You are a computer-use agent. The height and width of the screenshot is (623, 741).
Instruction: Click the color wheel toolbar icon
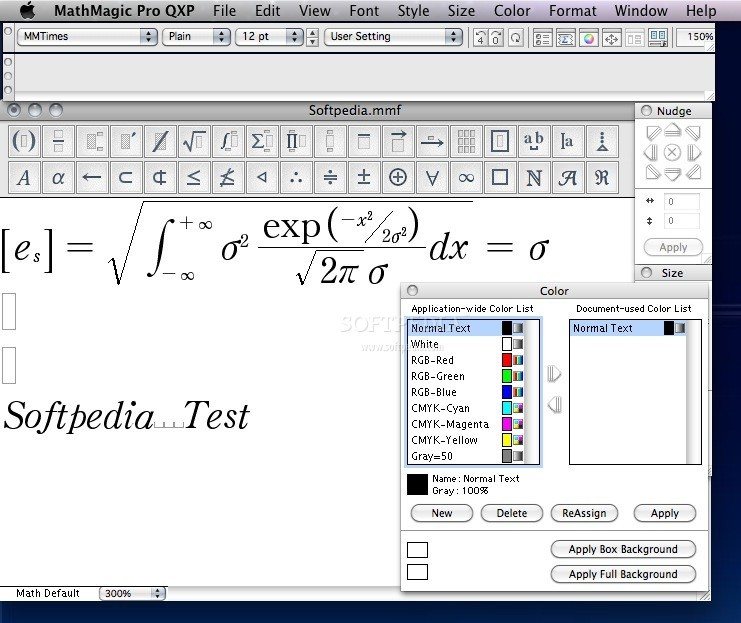tap(588, 38)
